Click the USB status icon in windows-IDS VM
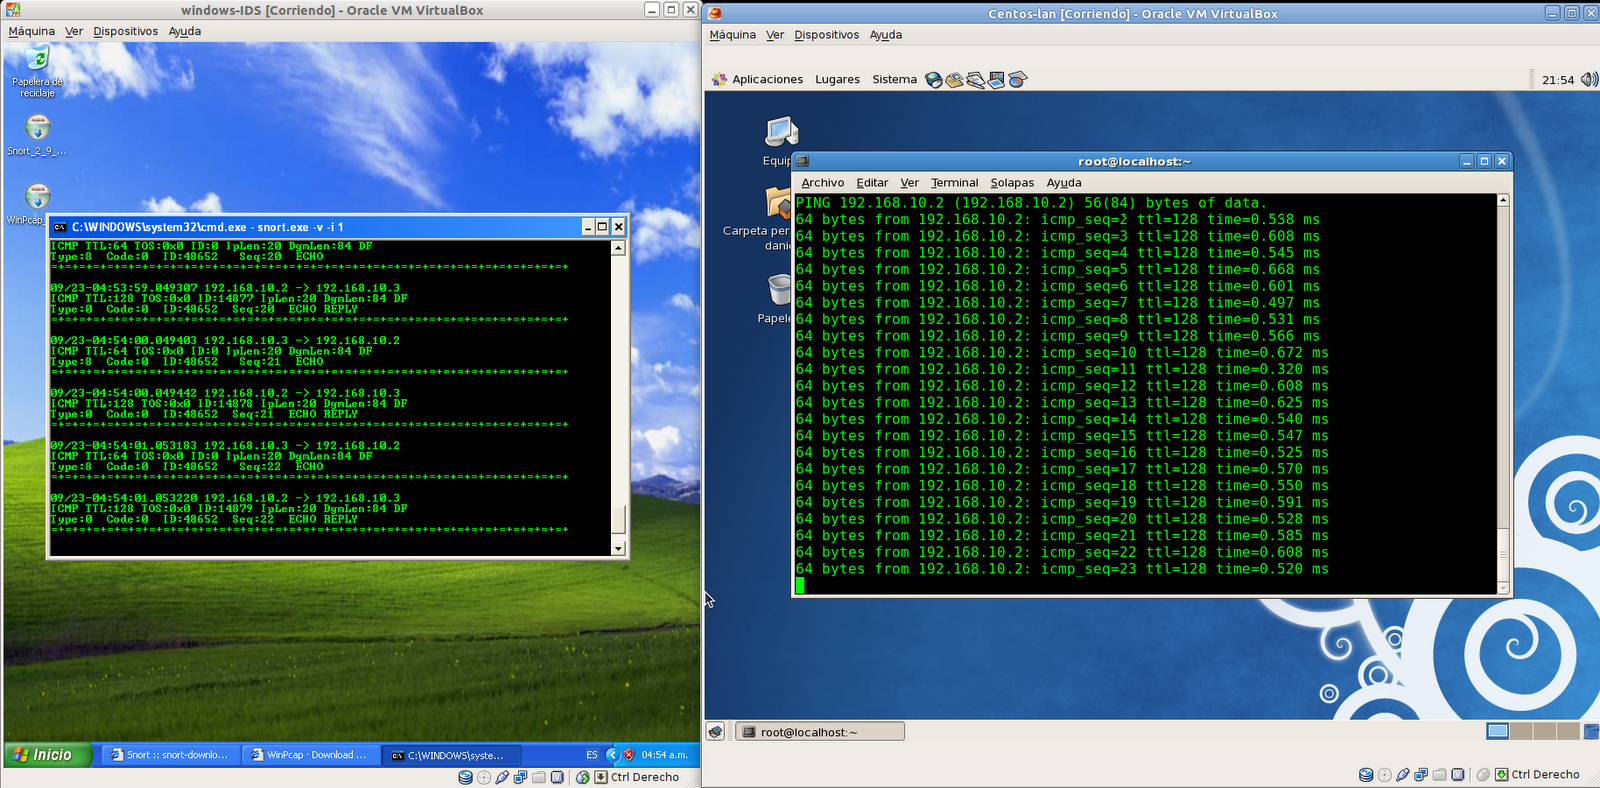1600x788 pixels. tap(502, 777)
